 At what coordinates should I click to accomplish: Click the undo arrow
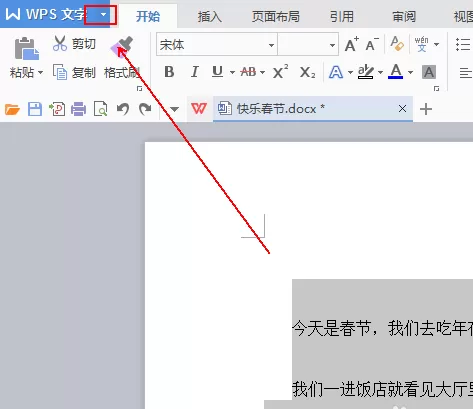click(123, 109)
